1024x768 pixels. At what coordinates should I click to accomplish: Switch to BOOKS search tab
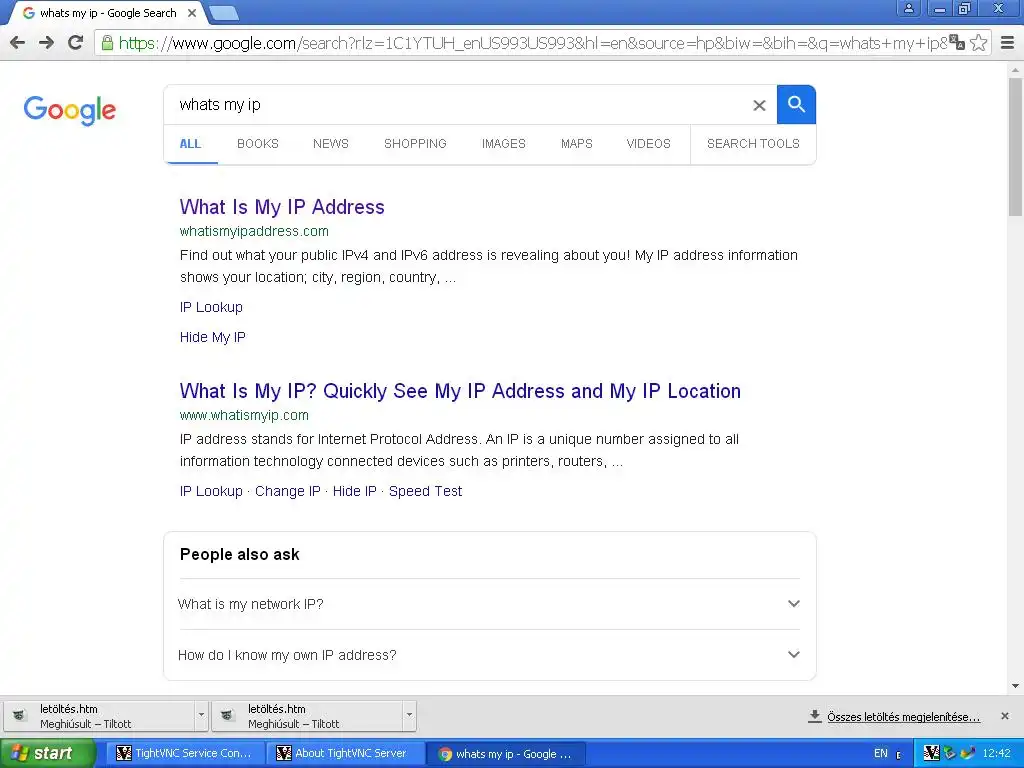(x=258, y=144)
